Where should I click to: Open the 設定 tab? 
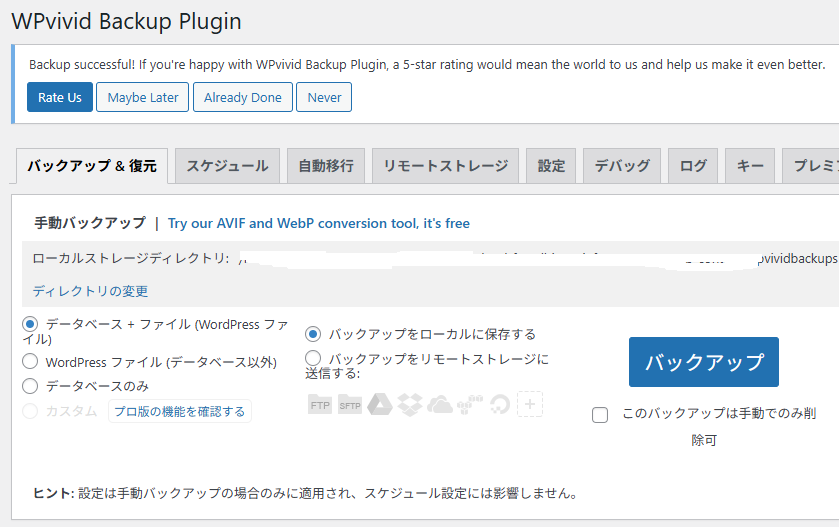pyautogui.click(x=551, y=166)
